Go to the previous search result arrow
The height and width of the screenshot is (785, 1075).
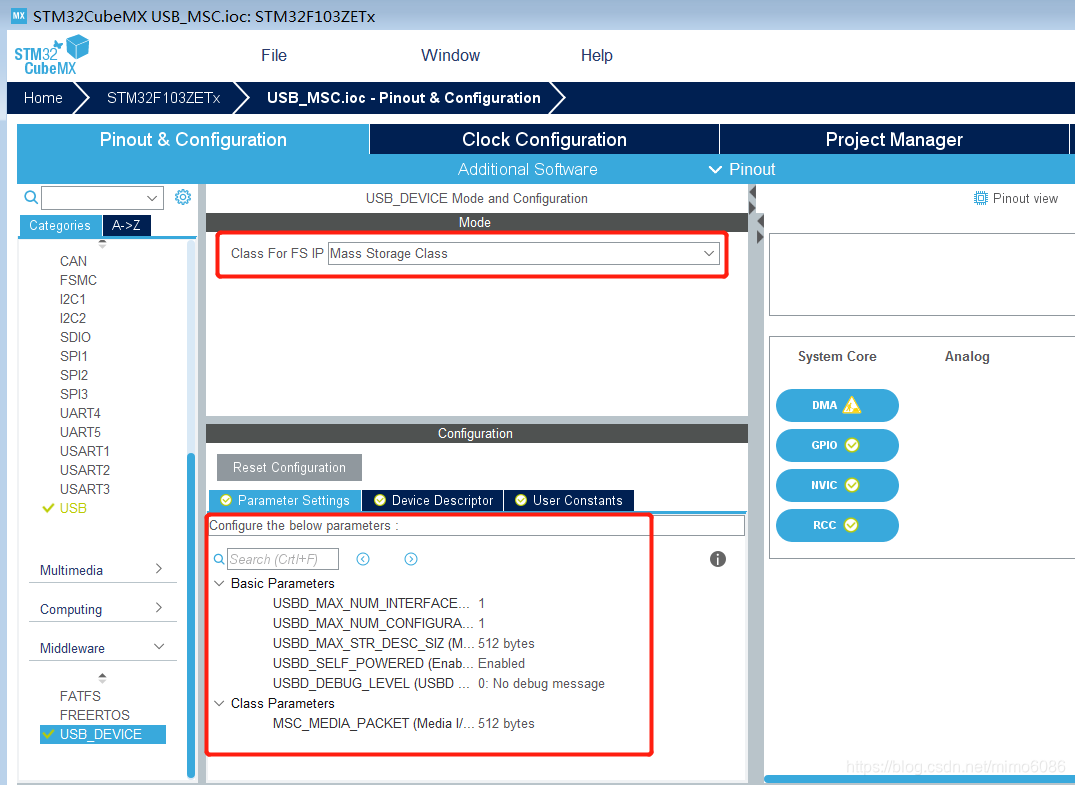tap(363, 559)
